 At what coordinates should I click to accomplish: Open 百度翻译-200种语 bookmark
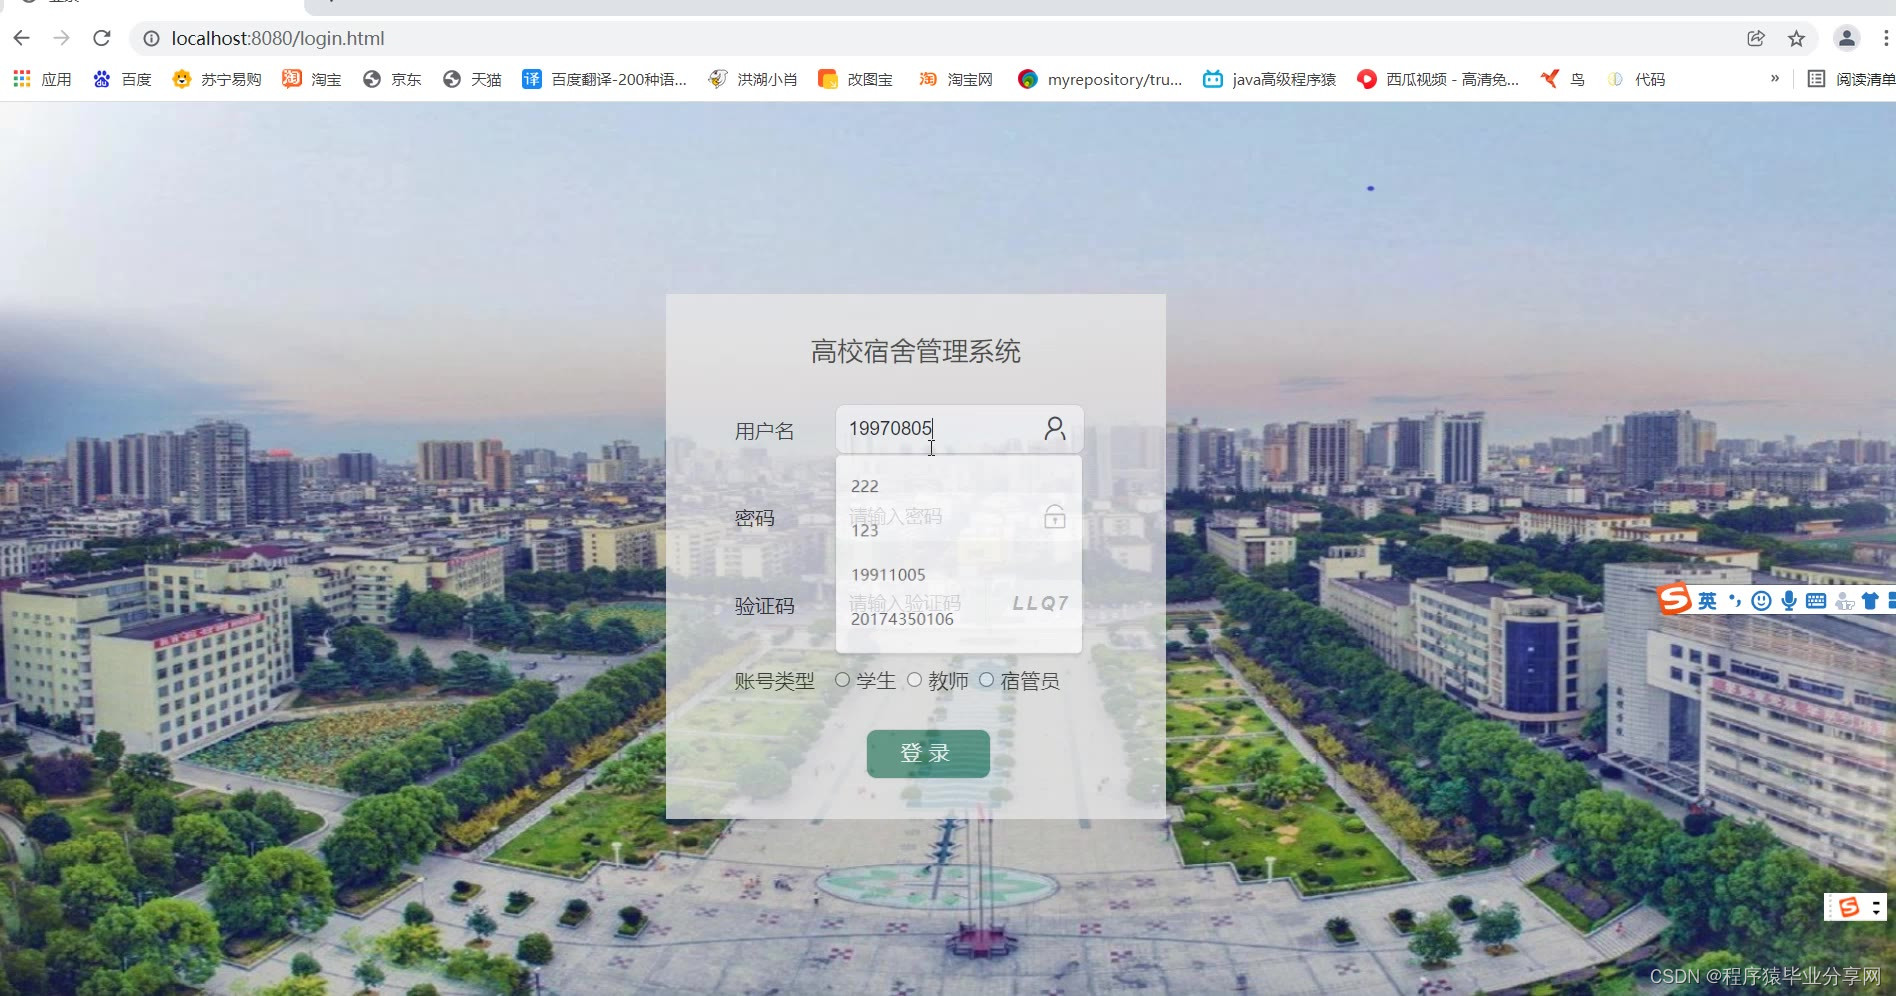(604, 79)
